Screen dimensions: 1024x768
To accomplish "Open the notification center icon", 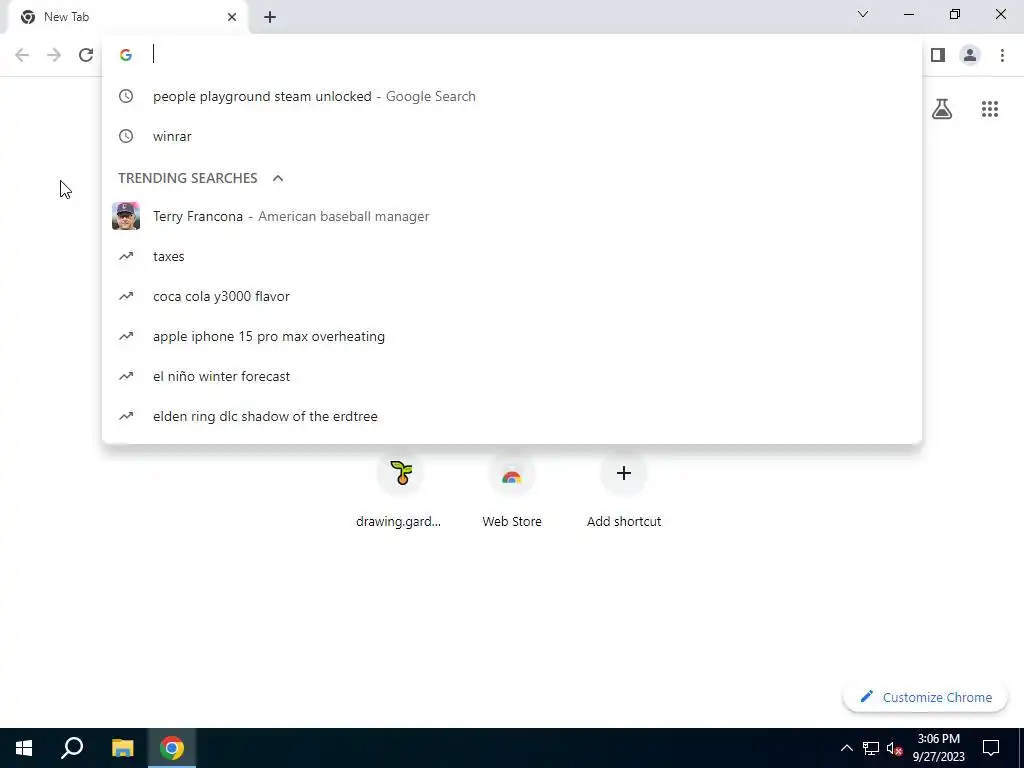I will coord(991,748).
